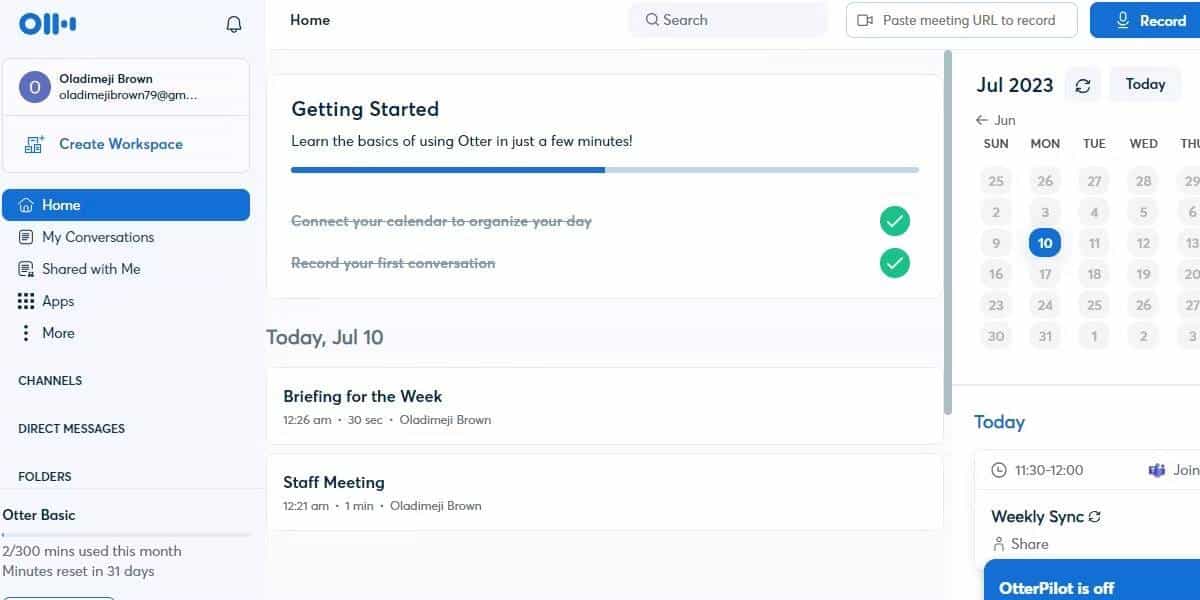Click the Otter logo icon
This screenshot has width=1200, height=600.
47,24
